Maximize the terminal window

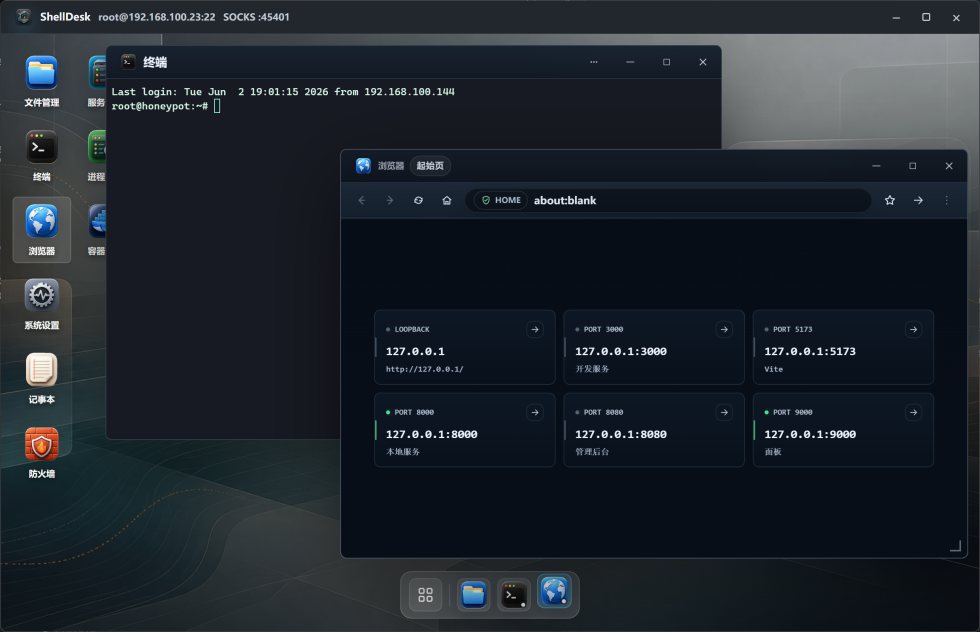[x=666, y=62]
